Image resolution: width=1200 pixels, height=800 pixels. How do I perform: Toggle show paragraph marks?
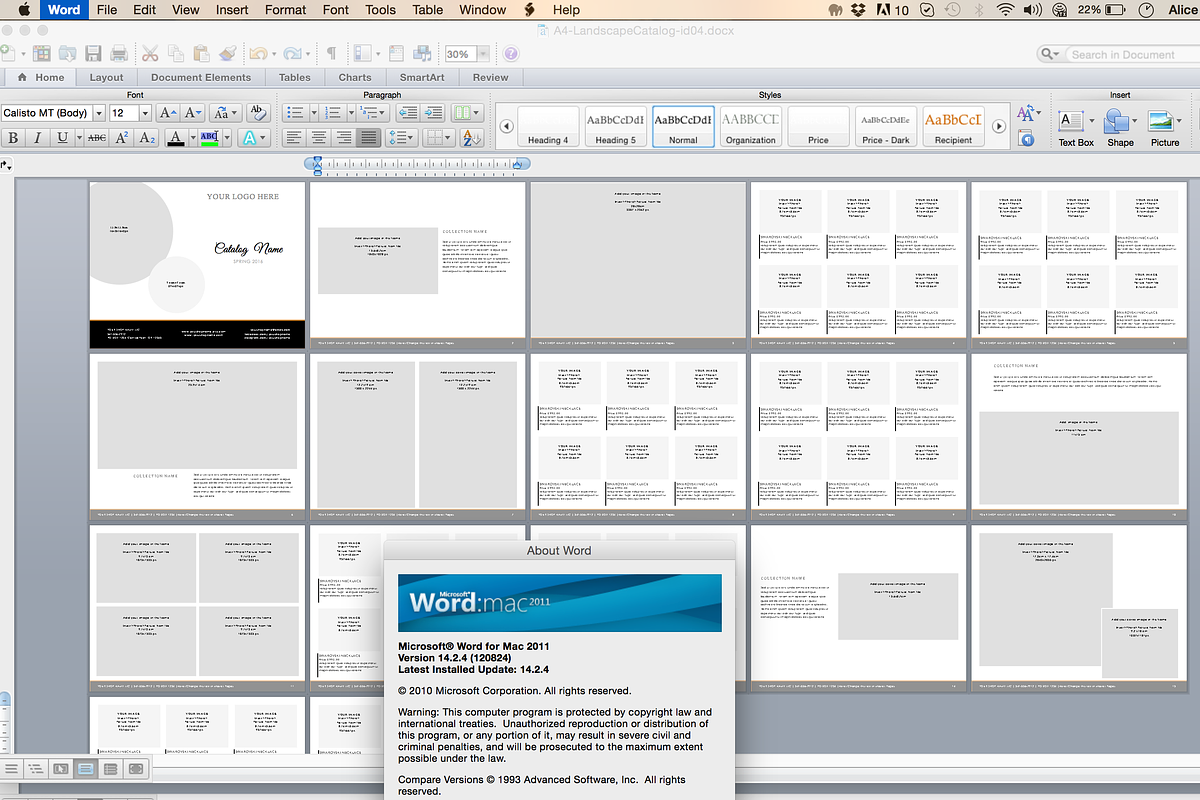pos(331,54)
